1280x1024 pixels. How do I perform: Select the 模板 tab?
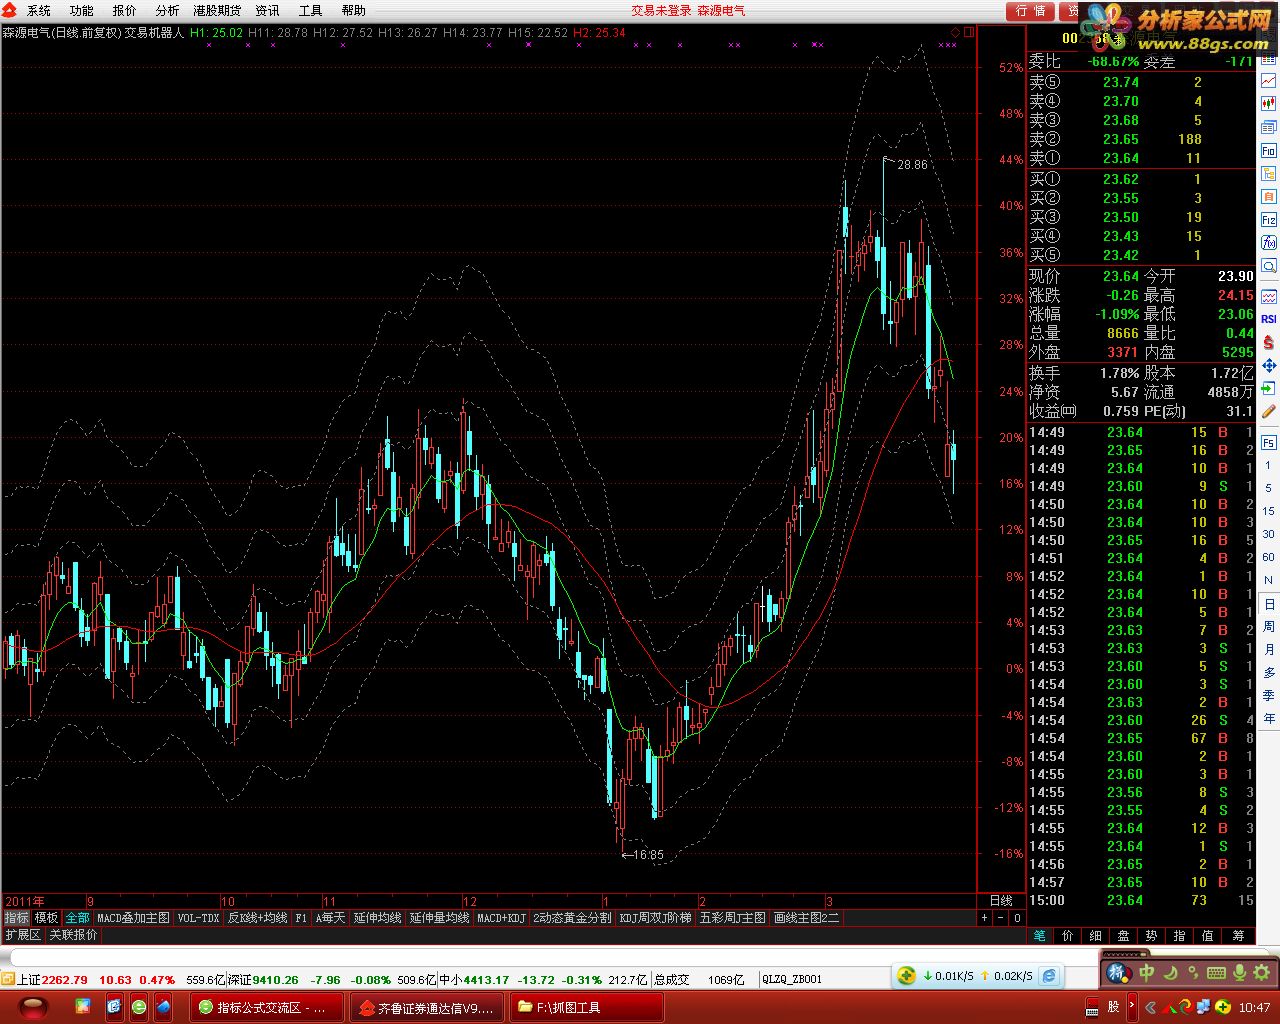pos(47,918)
